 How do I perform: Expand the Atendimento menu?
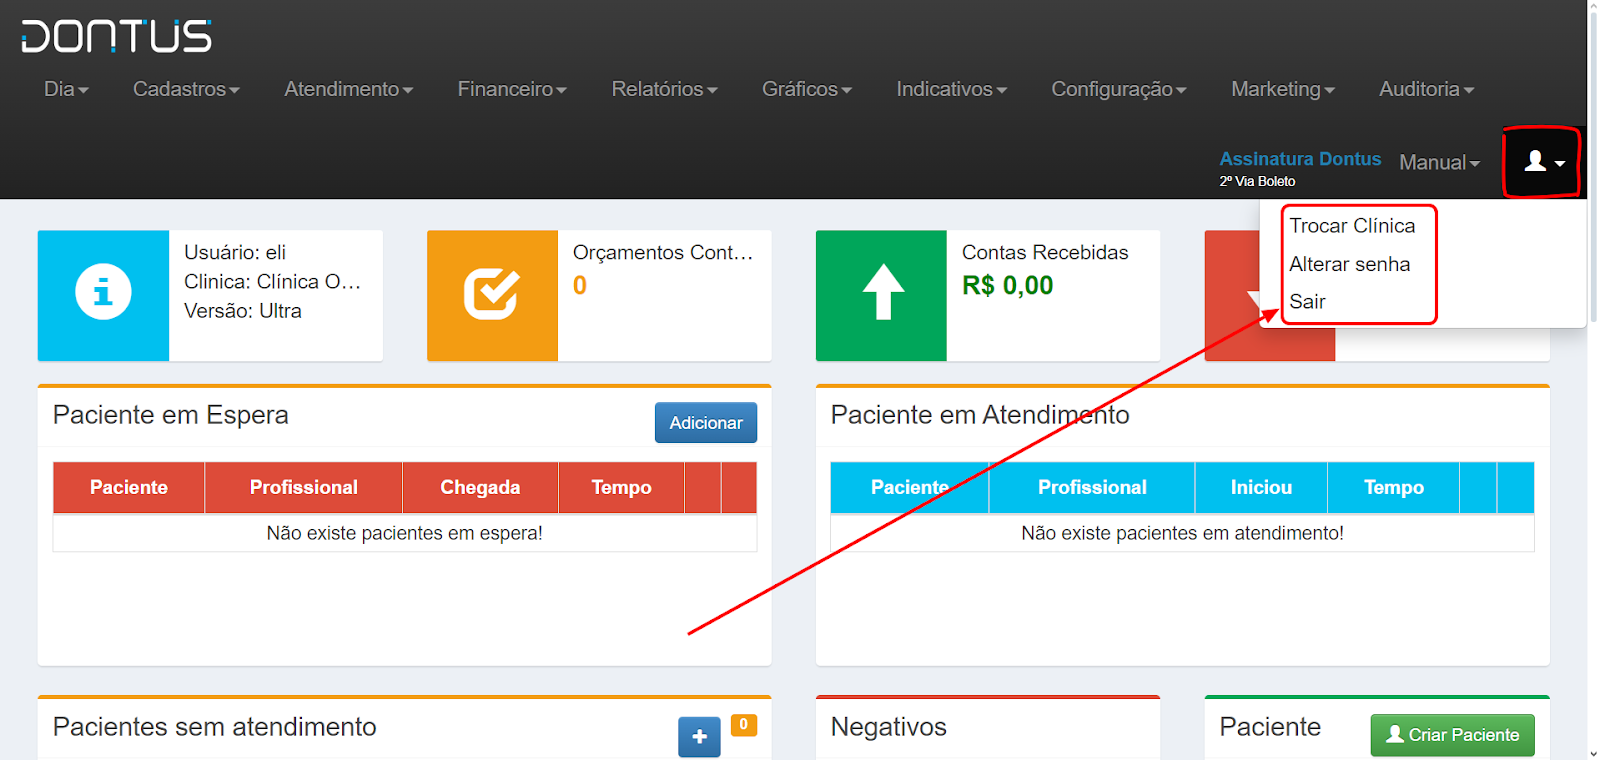(348, 89)
